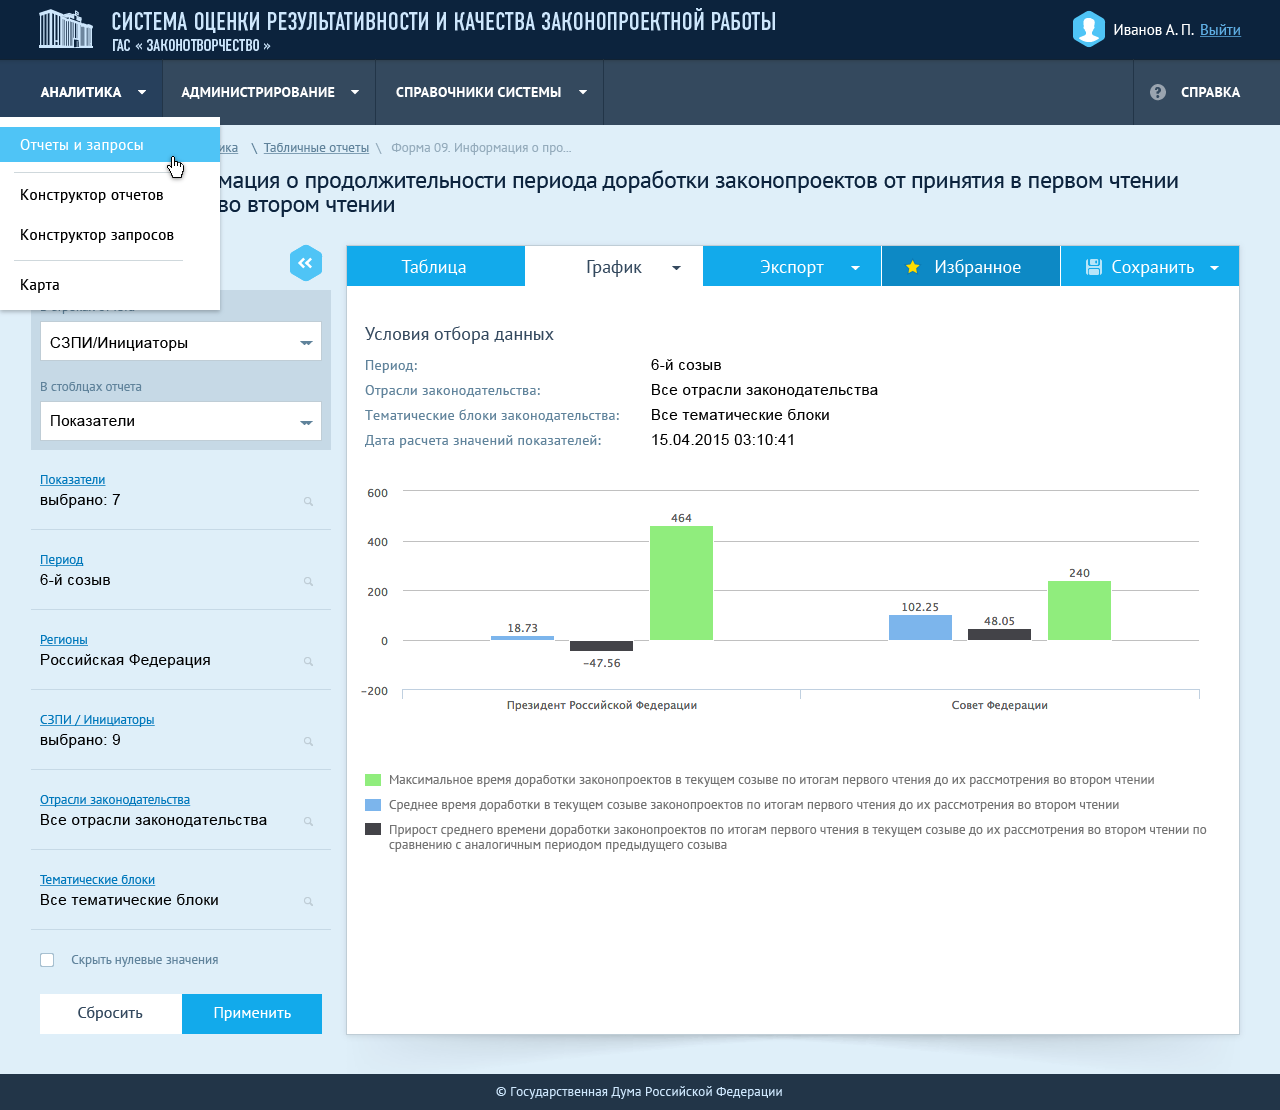The image size is (1280, 1110).
Task: Open the Регионы filter link
Action: tap(64, 640)
